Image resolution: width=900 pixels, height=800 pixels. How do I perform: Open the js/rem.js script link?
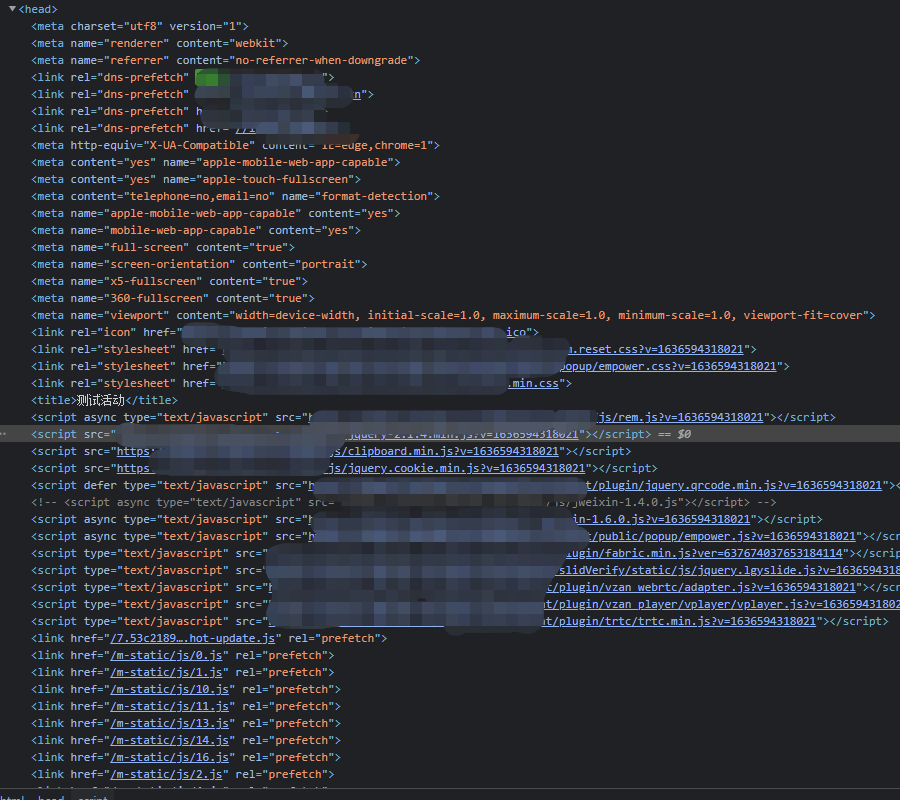coord(680,417)
